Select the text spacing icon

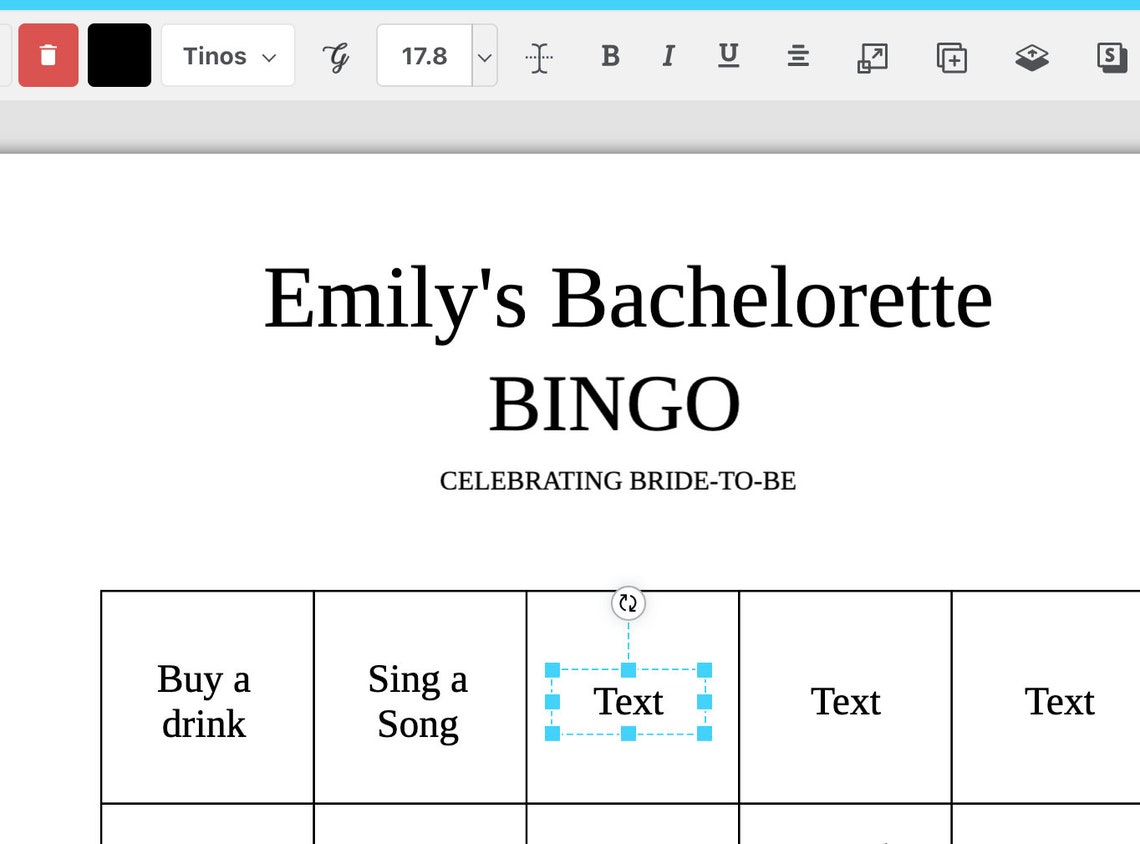pos(538,57)
